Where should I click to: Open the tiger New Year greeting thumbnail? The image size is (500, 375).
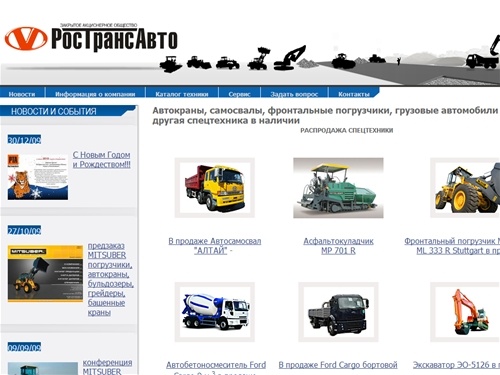click(x=38, y=177)
